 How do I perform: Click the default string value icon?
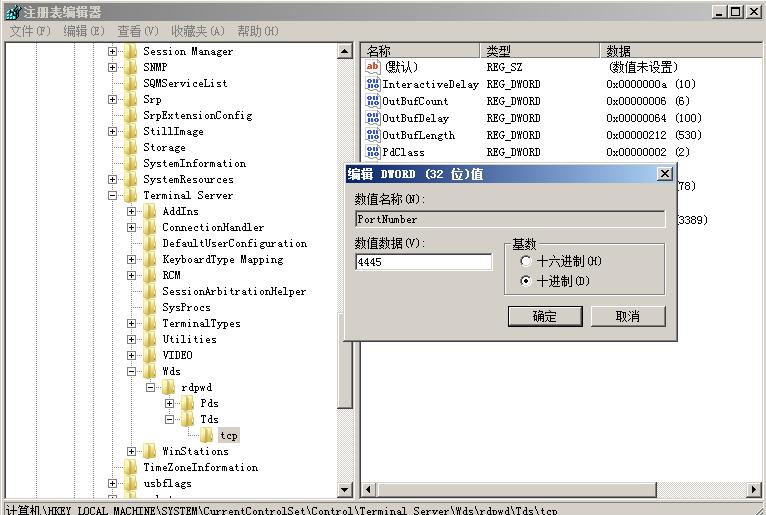click(x=372, y=67)
